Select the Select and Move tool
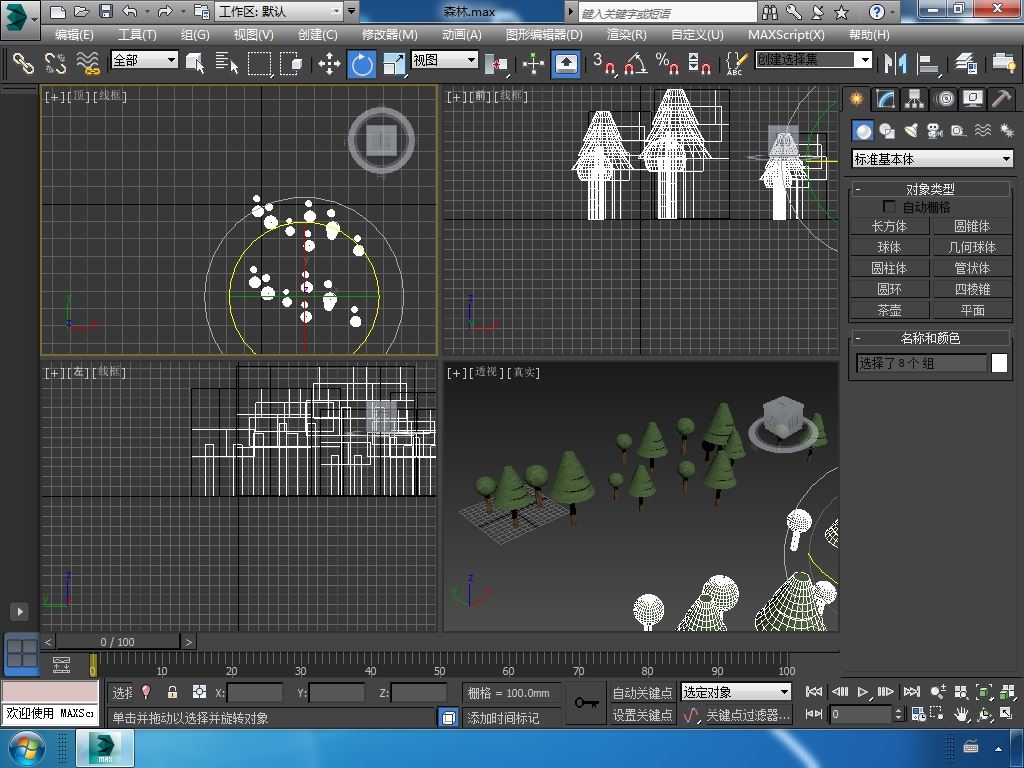 click(x=329, y=64)
